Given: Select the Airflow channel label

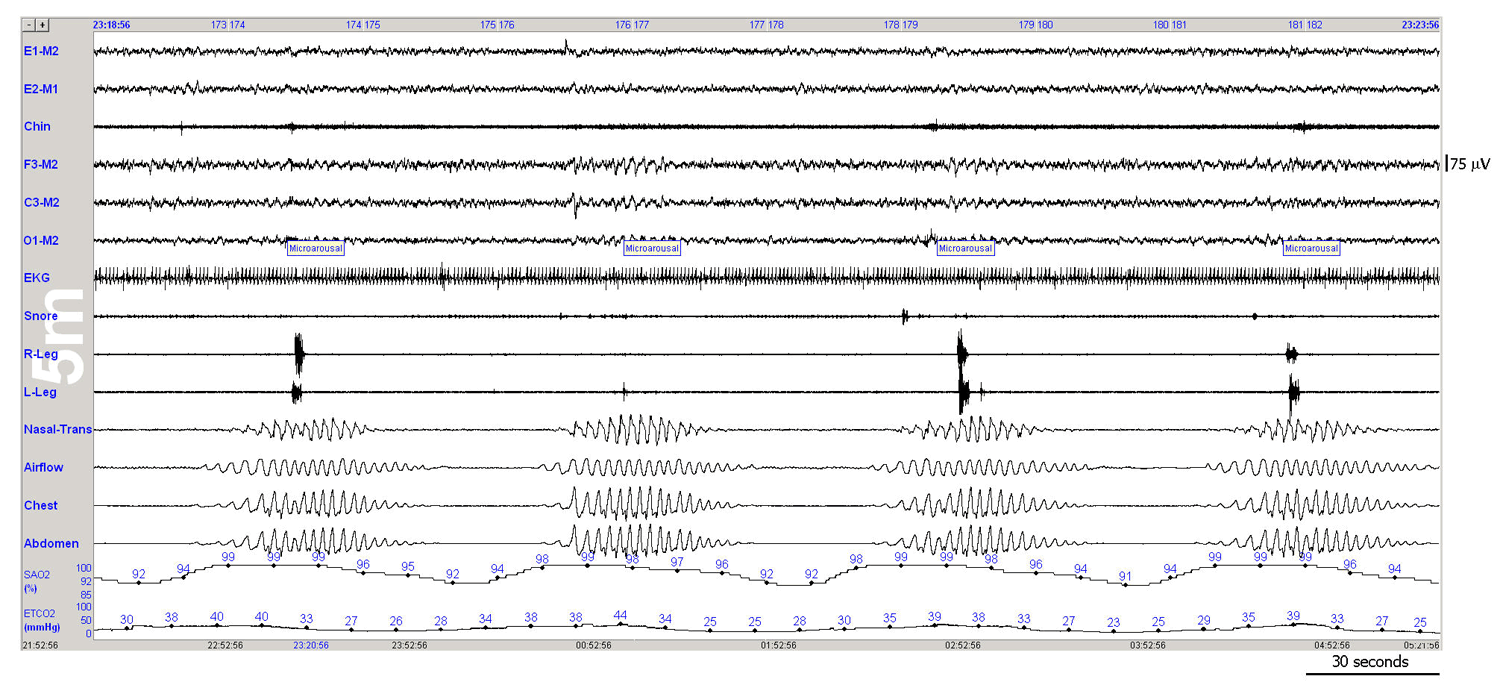Looking at the screenshot, I should (x=44, y=467).
